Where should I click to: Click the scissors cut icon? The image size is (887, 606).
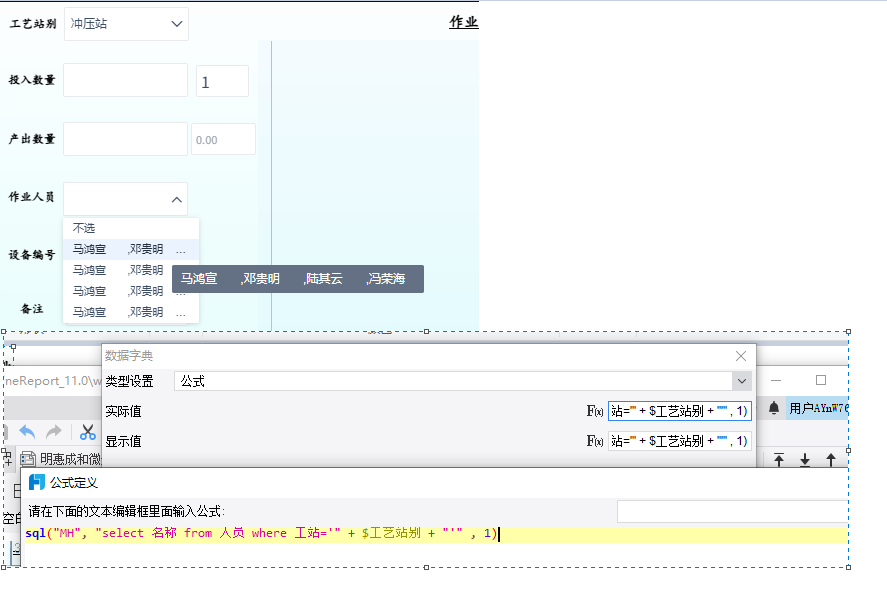88,432
